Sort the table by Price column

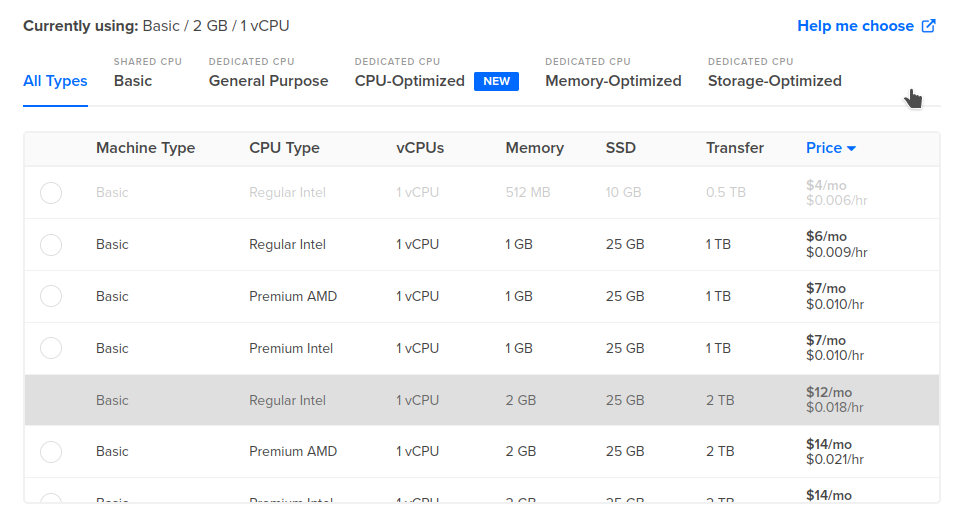pos(824,148)
